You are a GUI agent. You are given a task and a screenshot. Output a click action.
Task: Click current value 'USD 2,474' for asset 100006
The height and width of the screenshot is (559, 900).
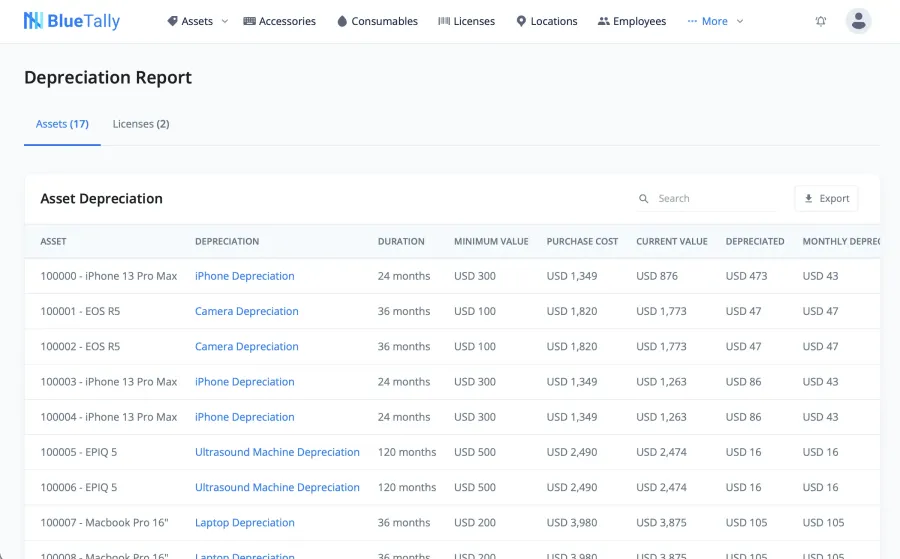tap(661, 487)
